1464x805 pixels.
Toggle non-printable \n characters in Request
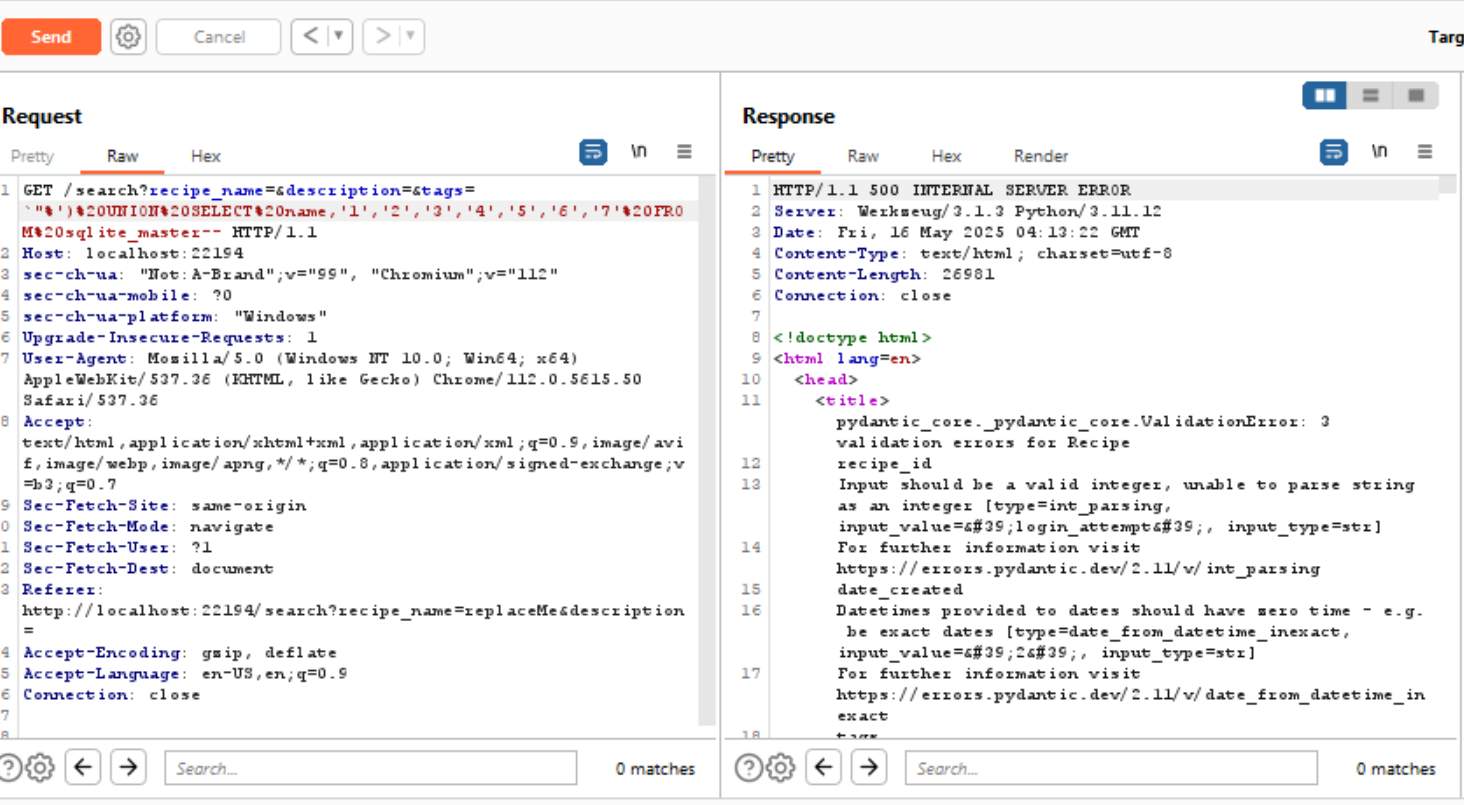[x=639, y=152]
